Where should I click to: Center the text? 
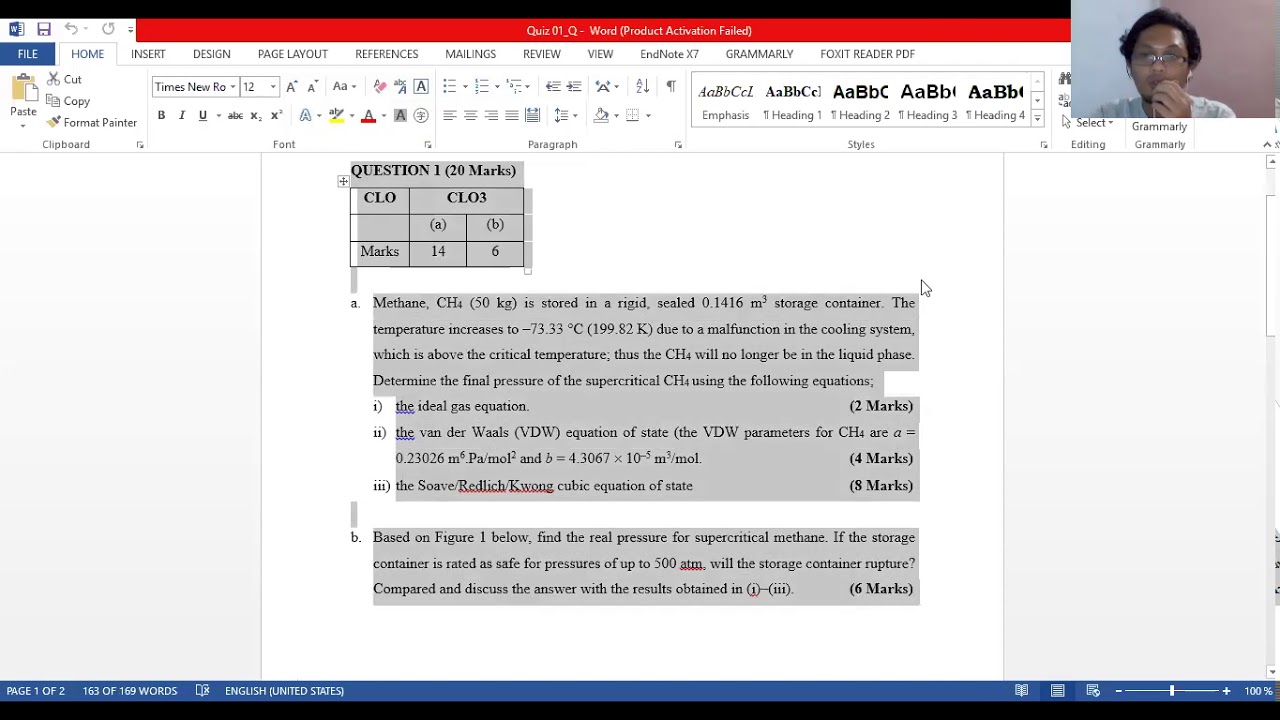click(470, 116)
